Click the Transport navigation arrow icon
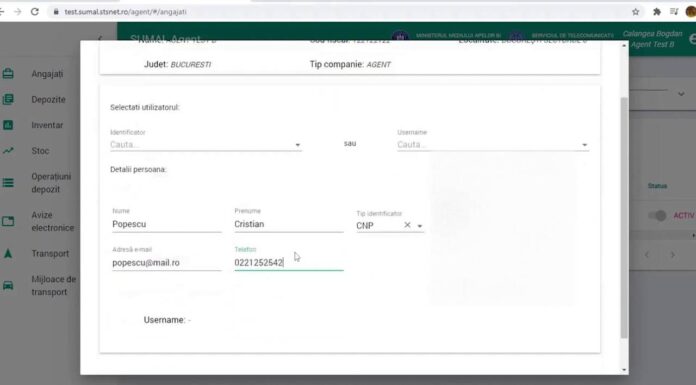 tap(8, 254)
